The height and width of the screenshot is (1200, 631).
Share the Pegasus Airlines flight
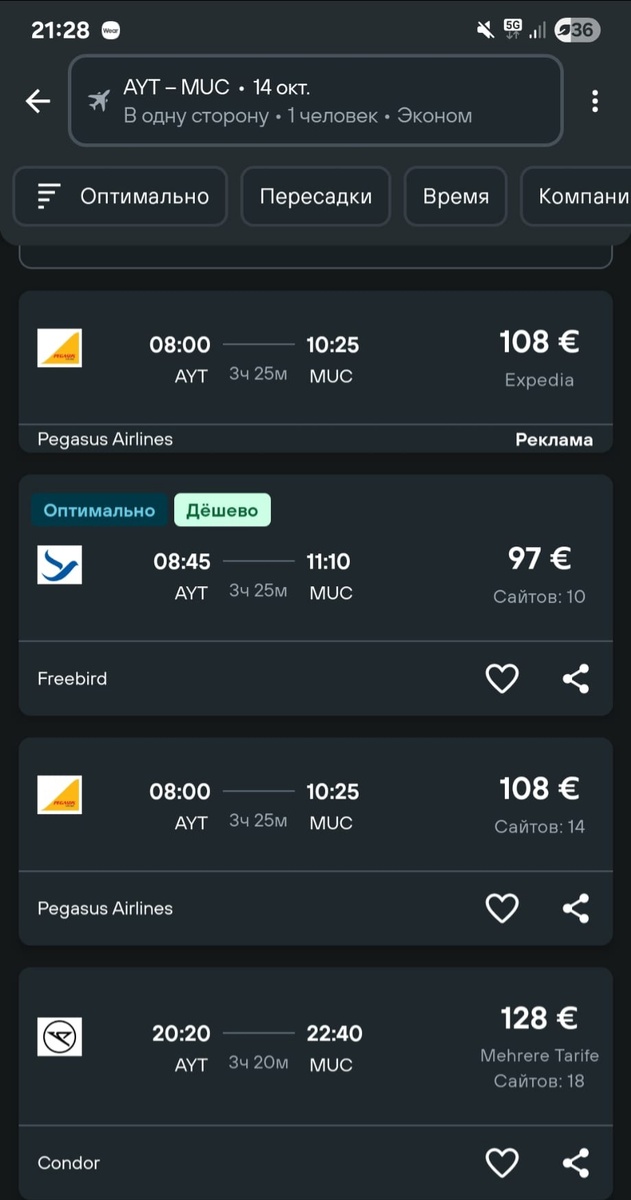click(x=575, y=908)
